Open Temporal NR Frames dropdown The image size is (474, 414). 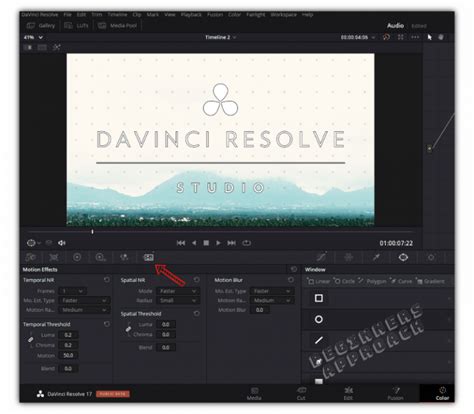[72, 291]
